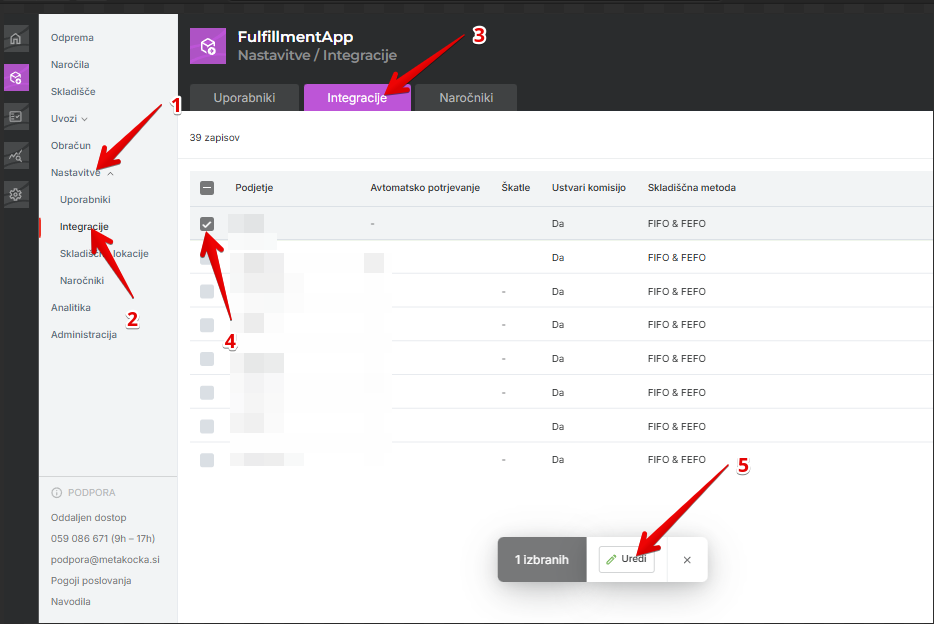Open the task list icon in left rail
Image resolution: width=934 pixels, height=624 pixels.
tap(16, 117)
